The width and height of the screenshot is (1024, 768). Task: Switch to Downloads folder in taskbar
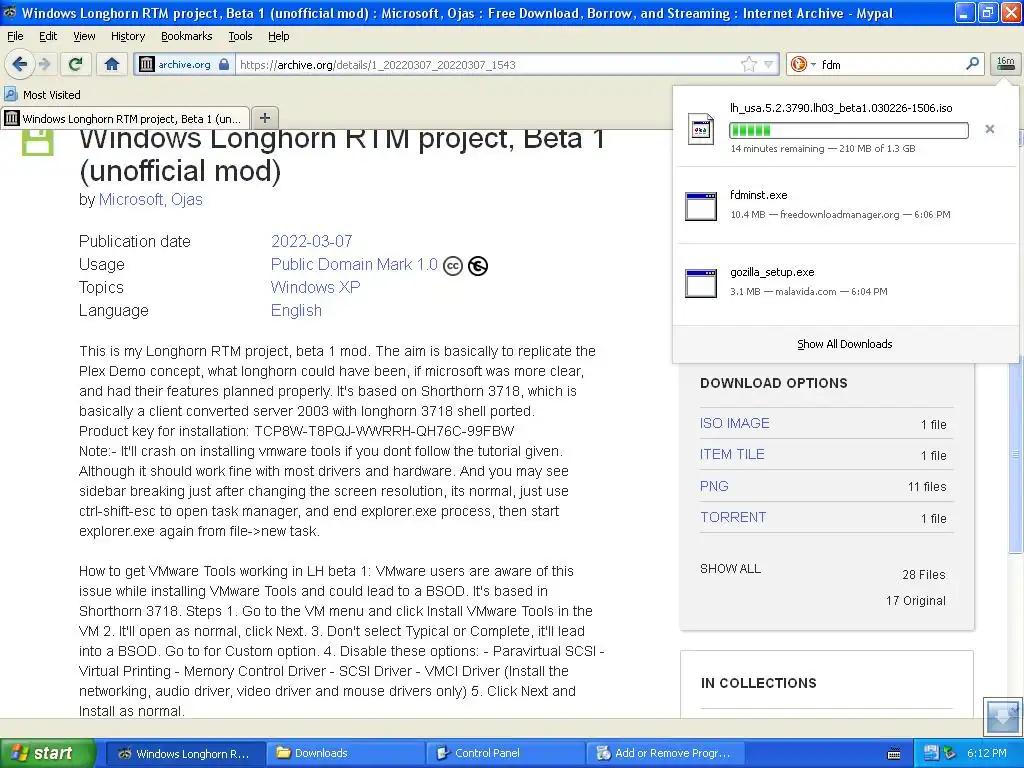345,753
